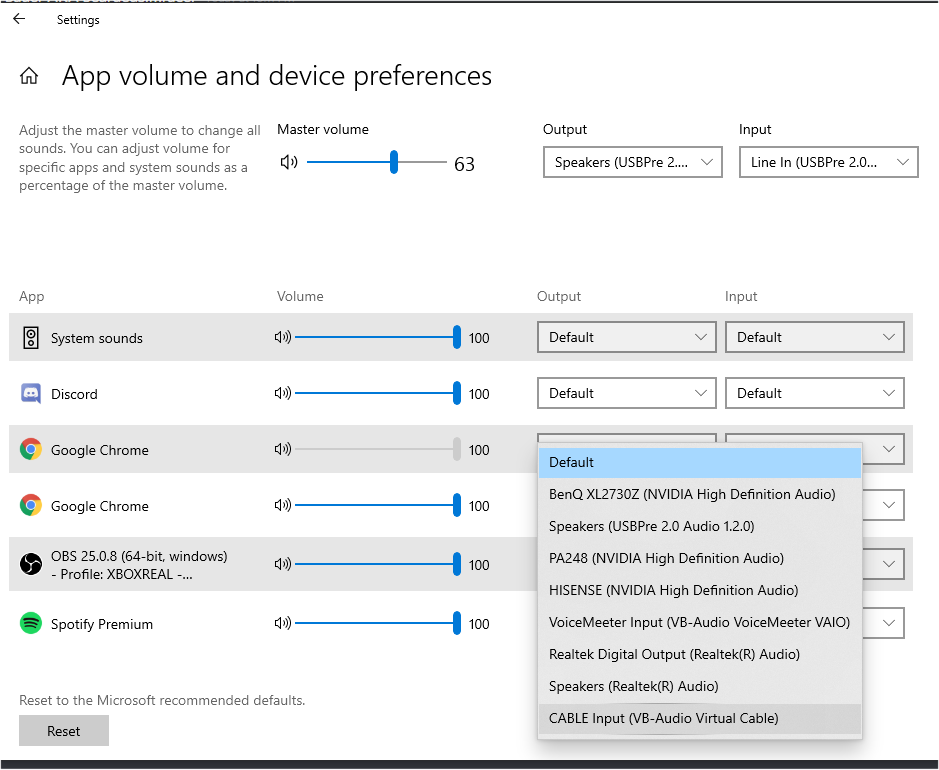
Task: Click the OBS volume slider handle
Action: pos(457,564)
